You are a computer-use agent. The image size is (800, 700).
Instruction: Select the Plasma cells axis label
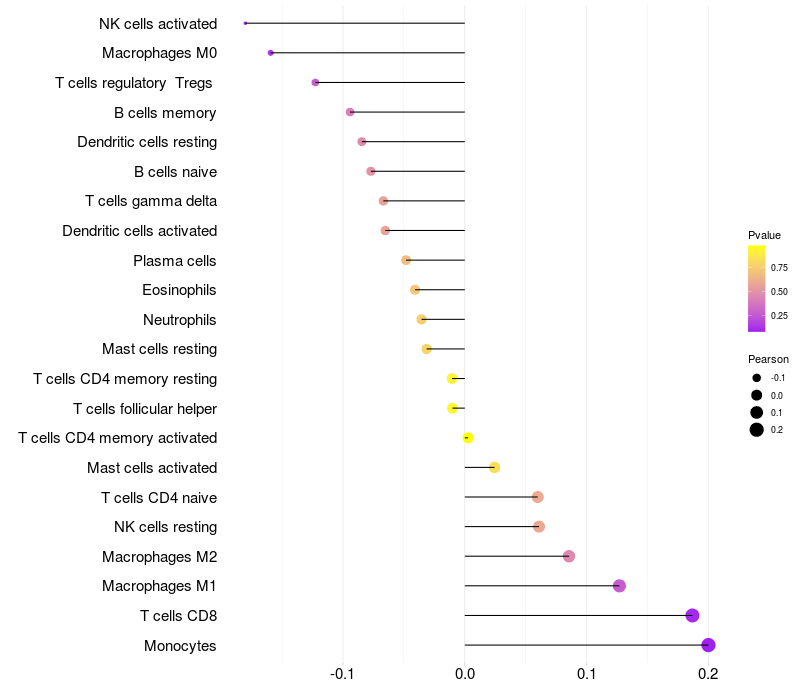coord(174,261)
